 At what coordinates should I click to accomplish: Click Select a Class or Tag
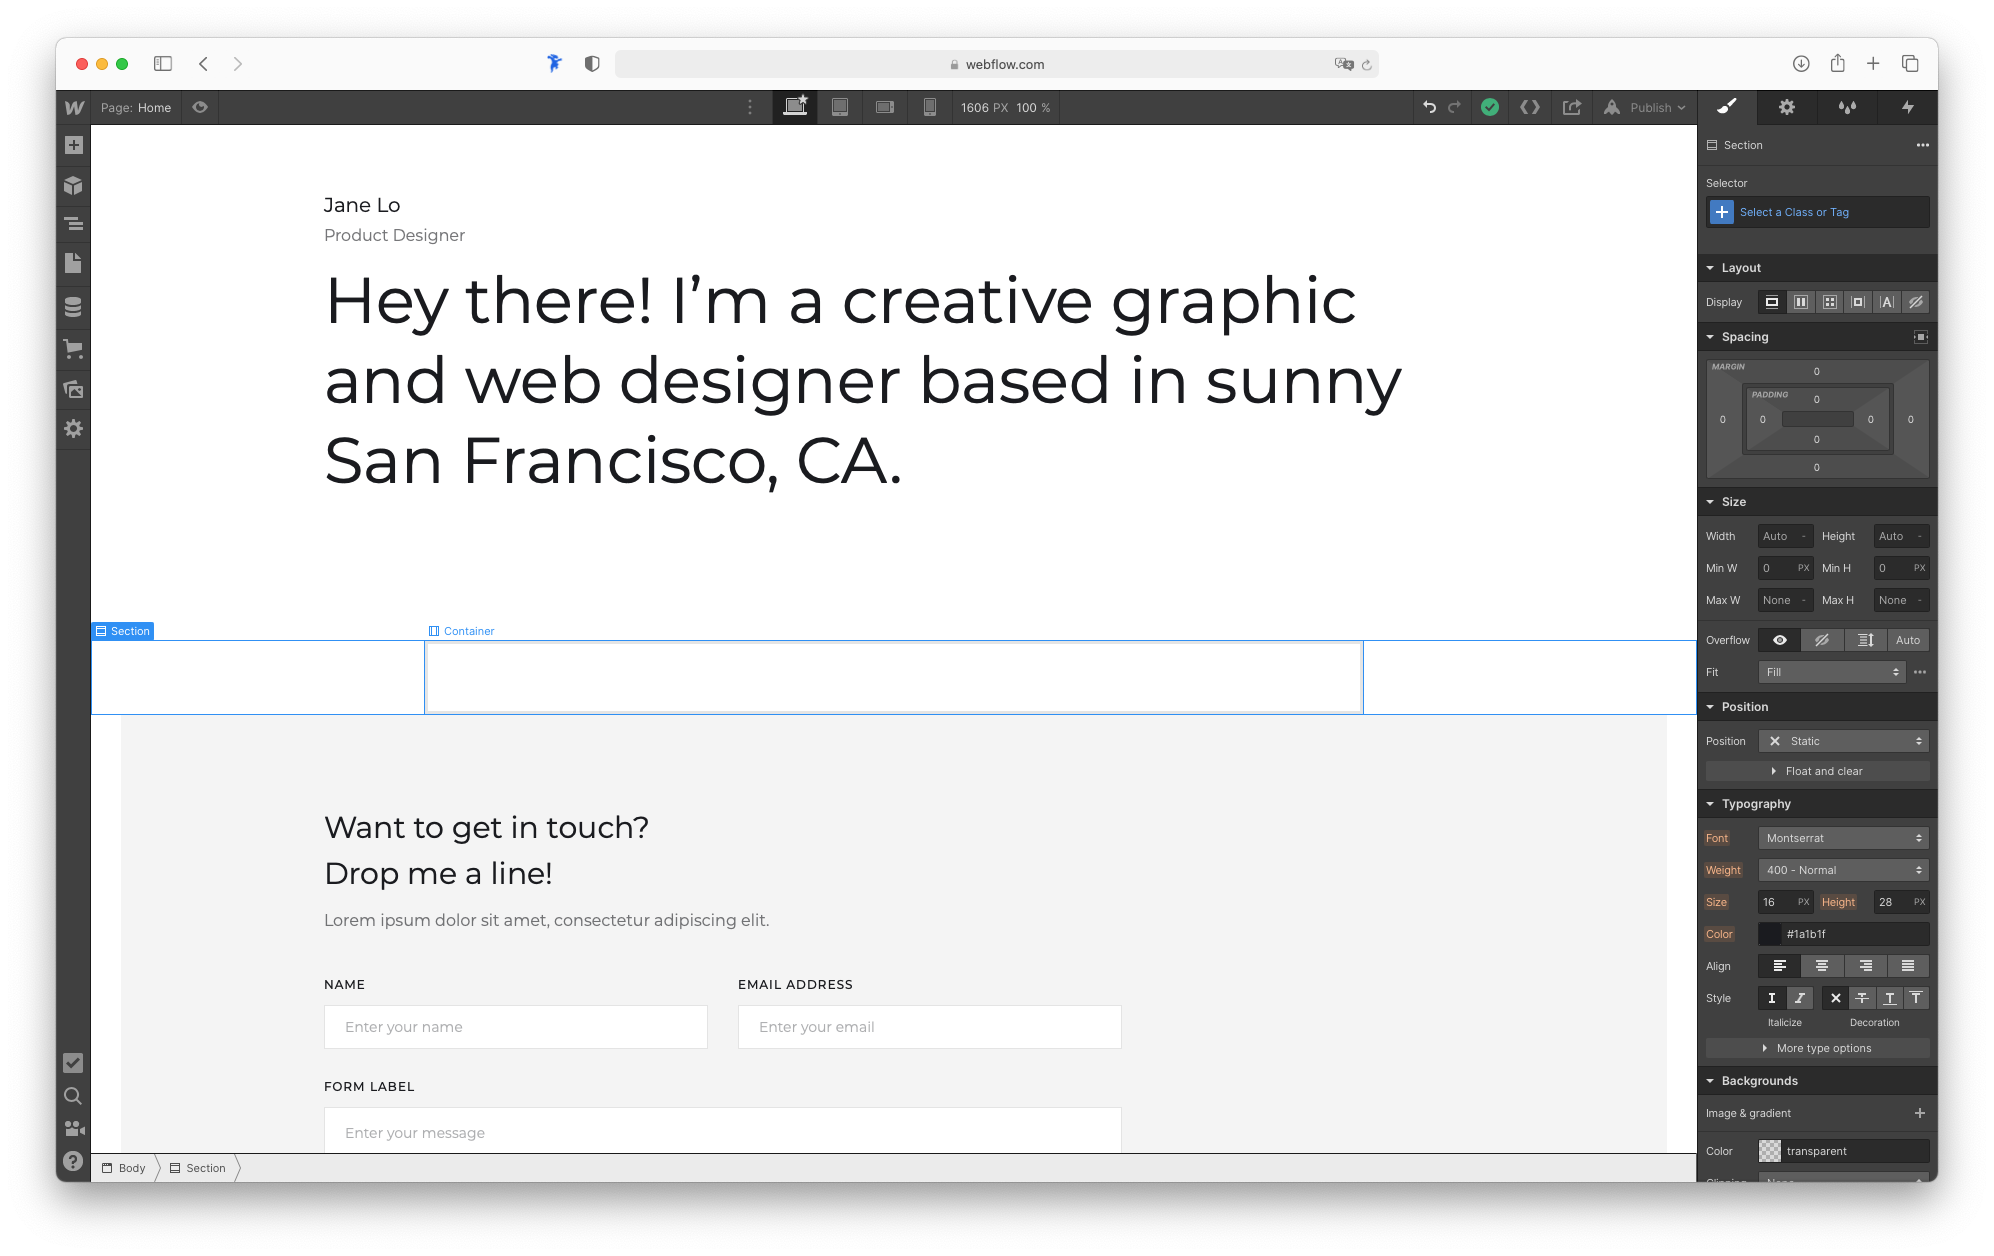(x=1793, y=212)
